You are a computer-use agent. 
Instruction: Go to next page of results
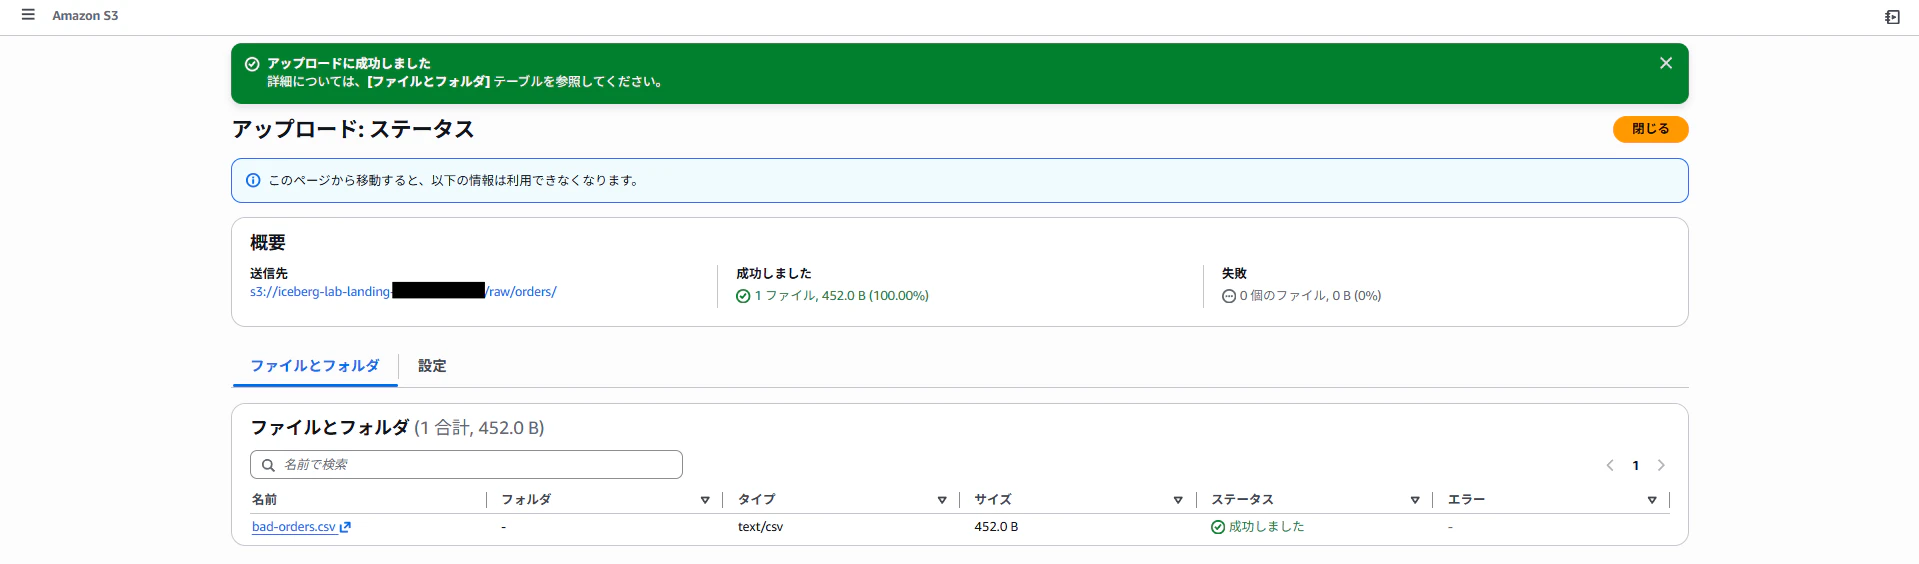point(1661,465)
